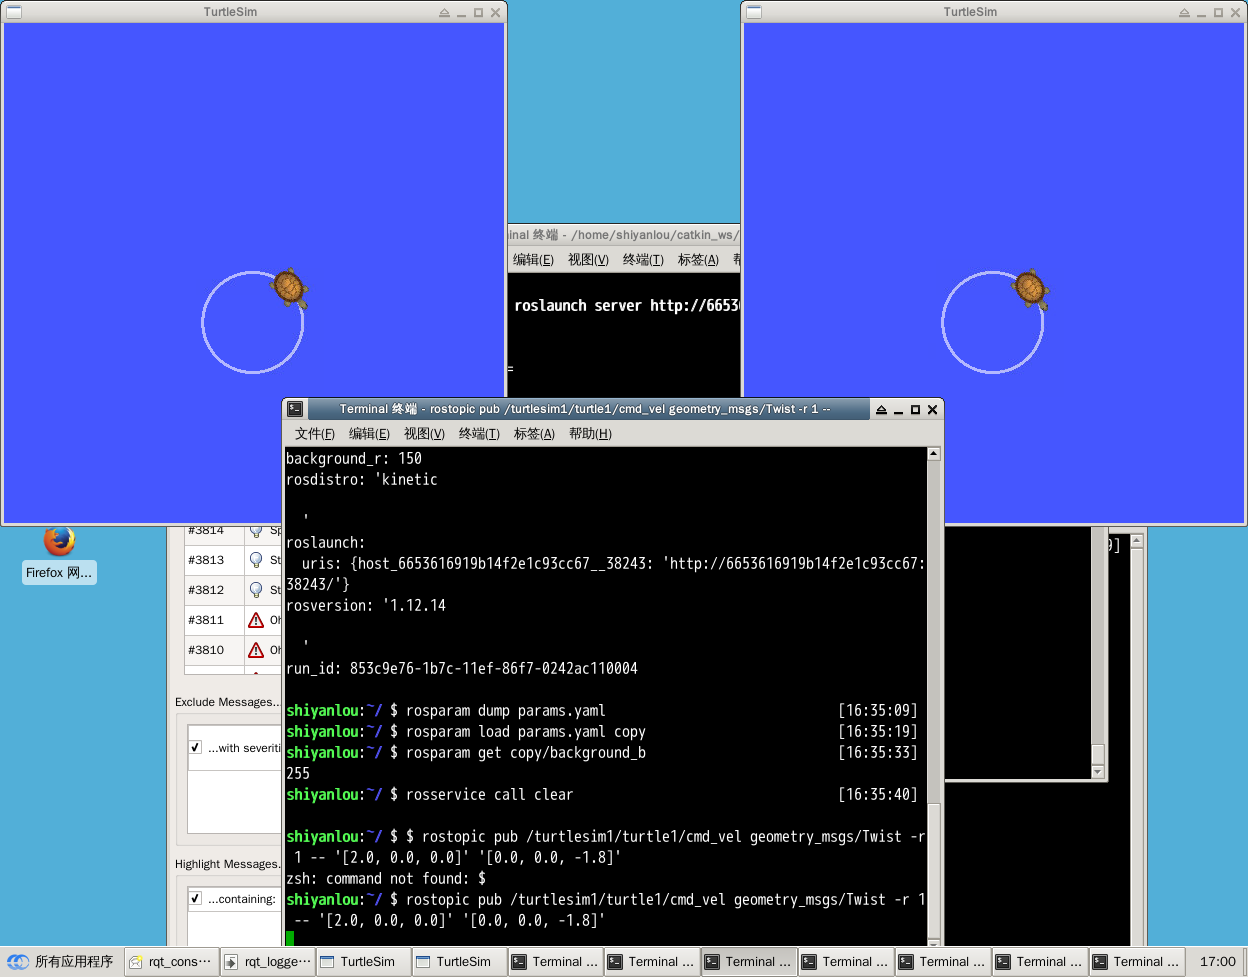Click the warning triangle icon in row #3810
1248x977 pixels.
[256, 650]
